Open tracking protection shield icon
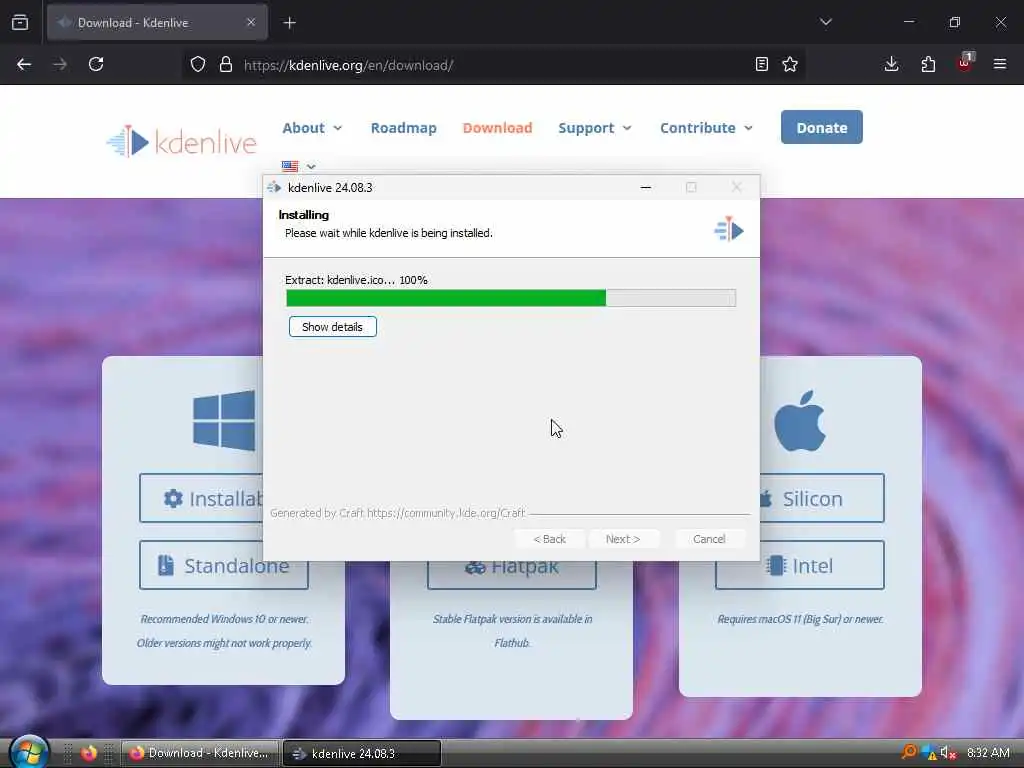This screenshot has width=1024, height=768. [x=198, y=64]
